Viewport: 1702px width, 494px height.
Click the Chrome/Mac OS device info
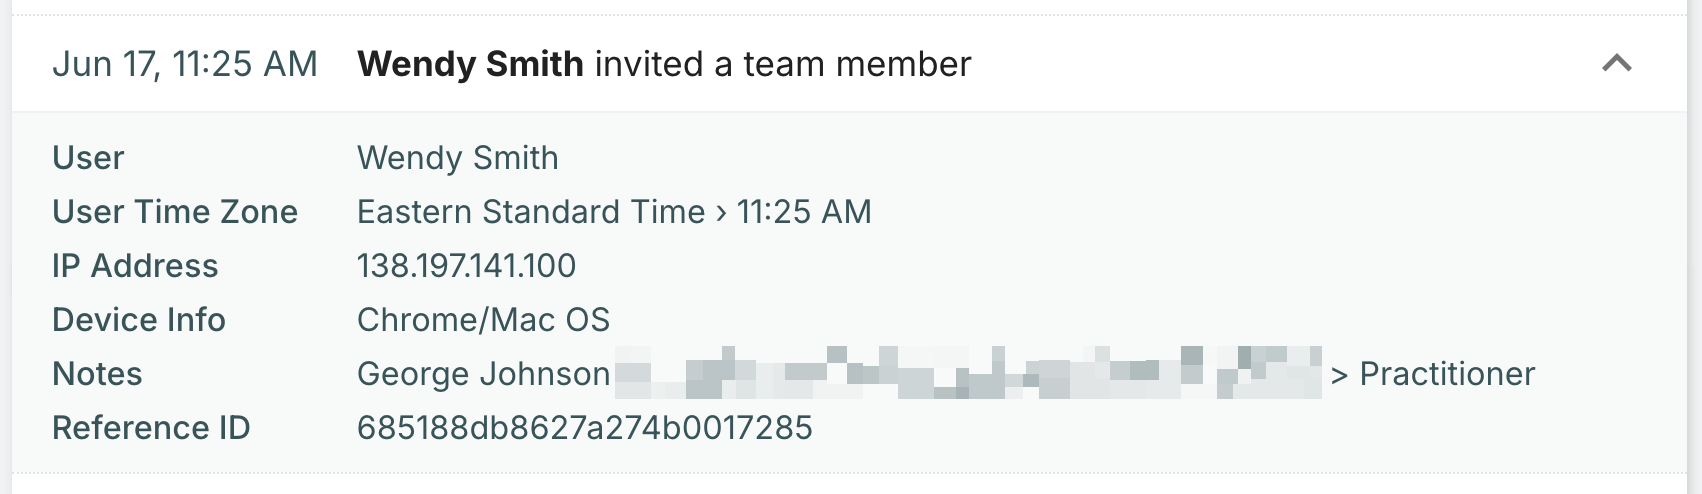pyautogui.click(x=483, y=320)
